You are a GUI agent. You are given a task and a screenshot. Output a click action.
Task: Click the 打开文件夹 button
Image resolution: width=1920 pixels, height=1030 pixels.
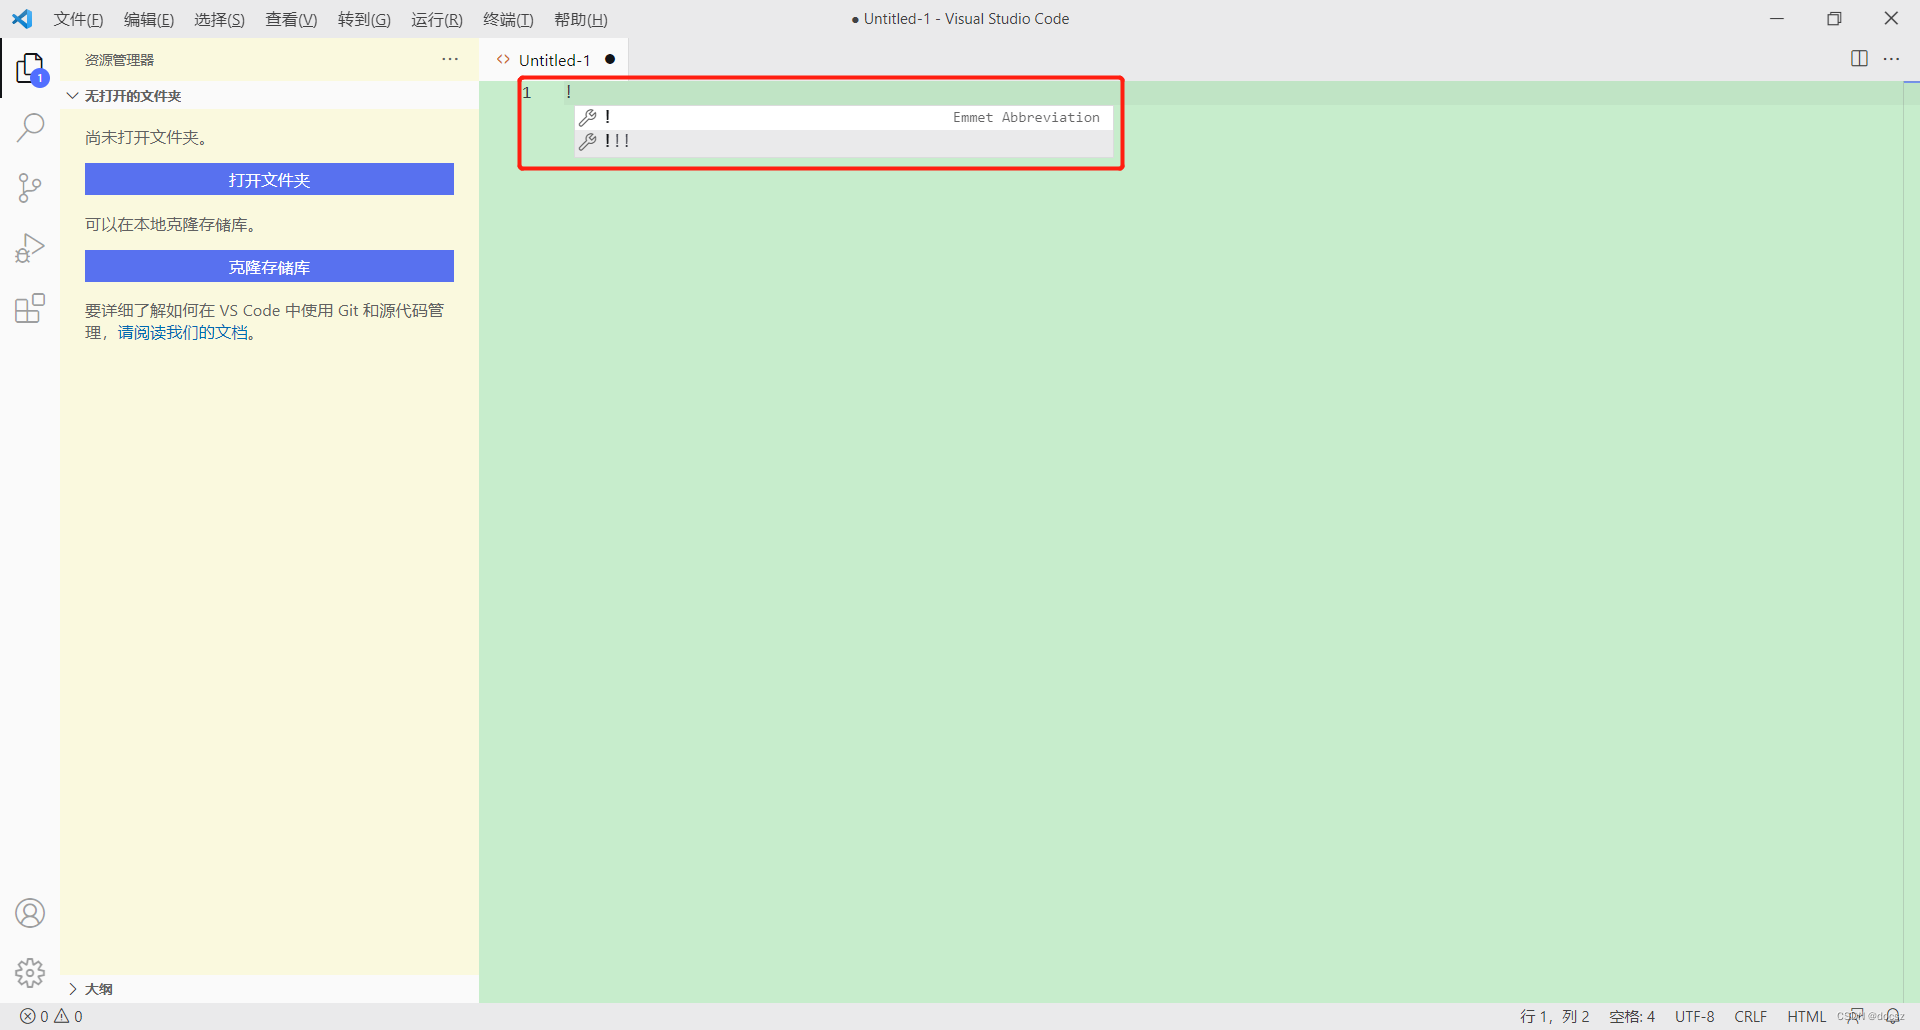269,179
